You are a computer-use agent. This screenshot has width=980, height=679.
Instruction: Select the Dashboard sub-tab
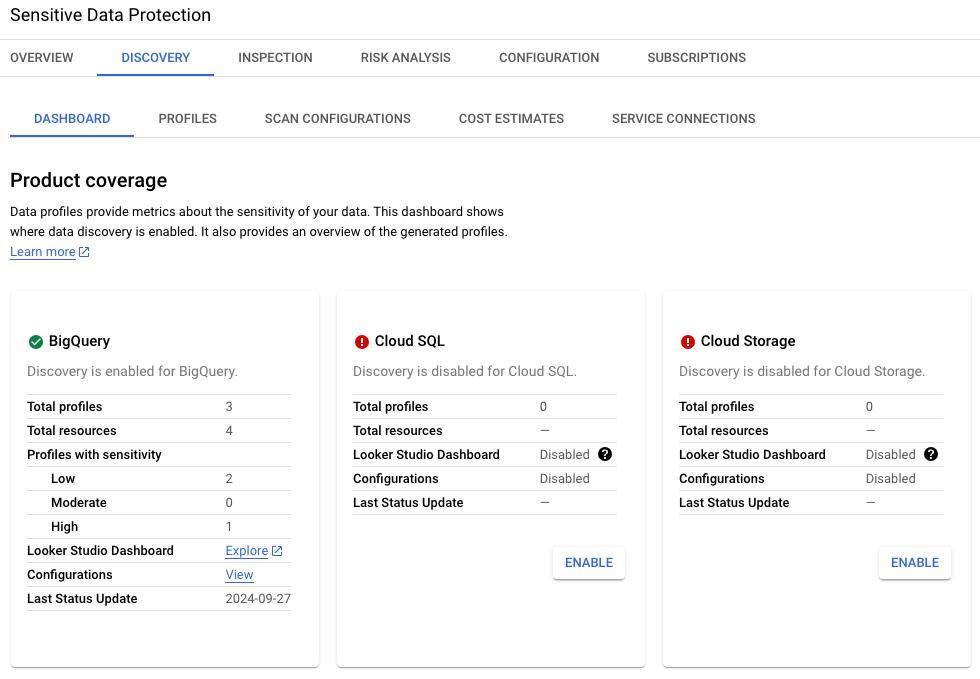pos(72,119)
